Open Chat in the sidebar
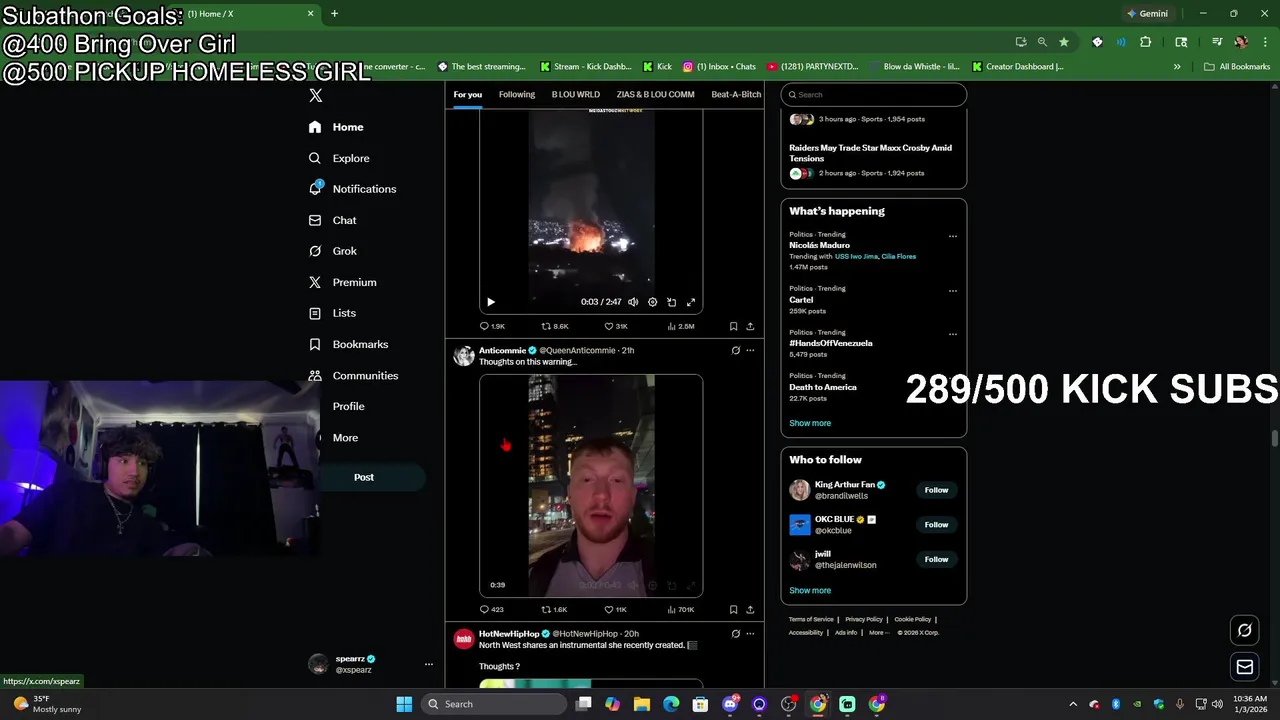The width and height of the screenshot is (1280, 720). [x=332, y=220]
